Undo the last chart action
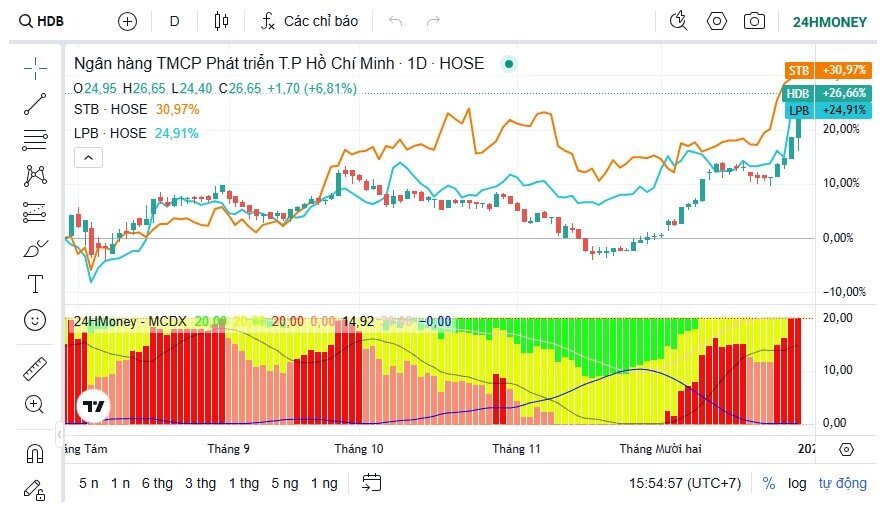 395,22
